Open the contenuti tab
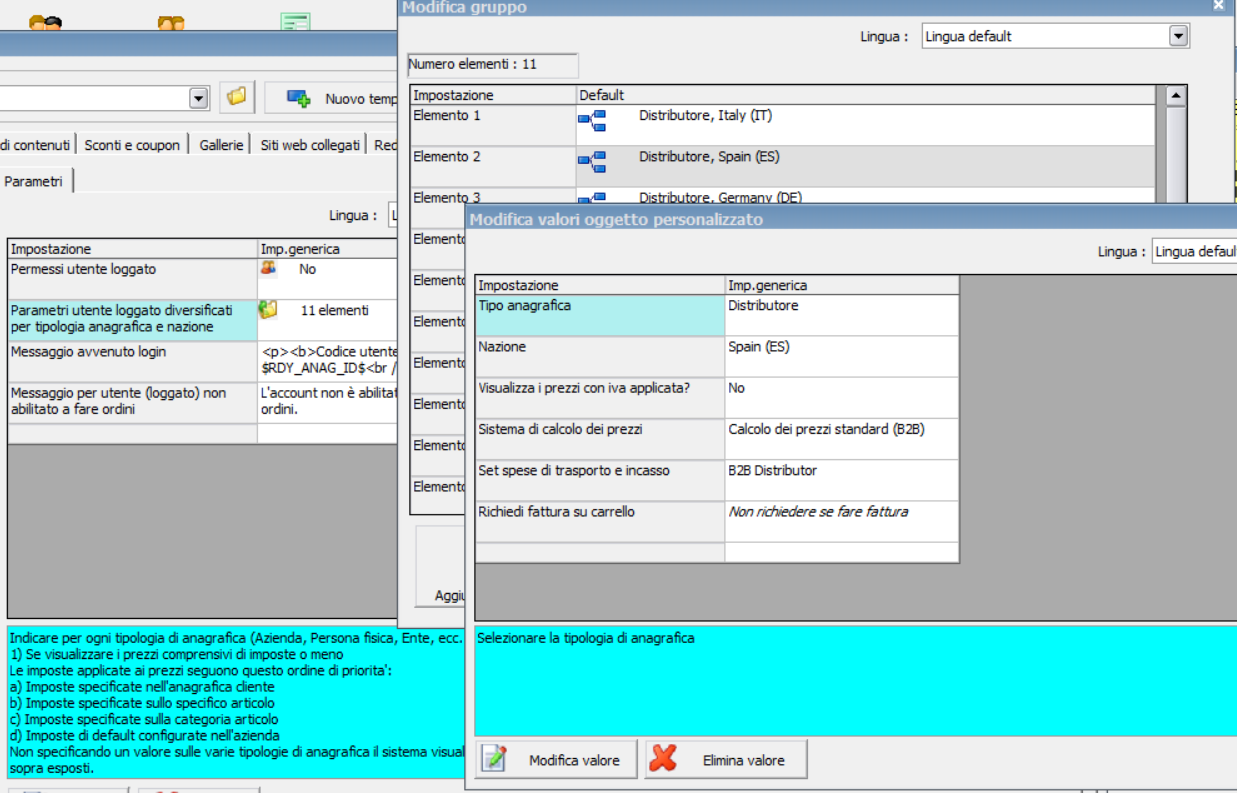1237x793 pixels. (x=35, y=145)
